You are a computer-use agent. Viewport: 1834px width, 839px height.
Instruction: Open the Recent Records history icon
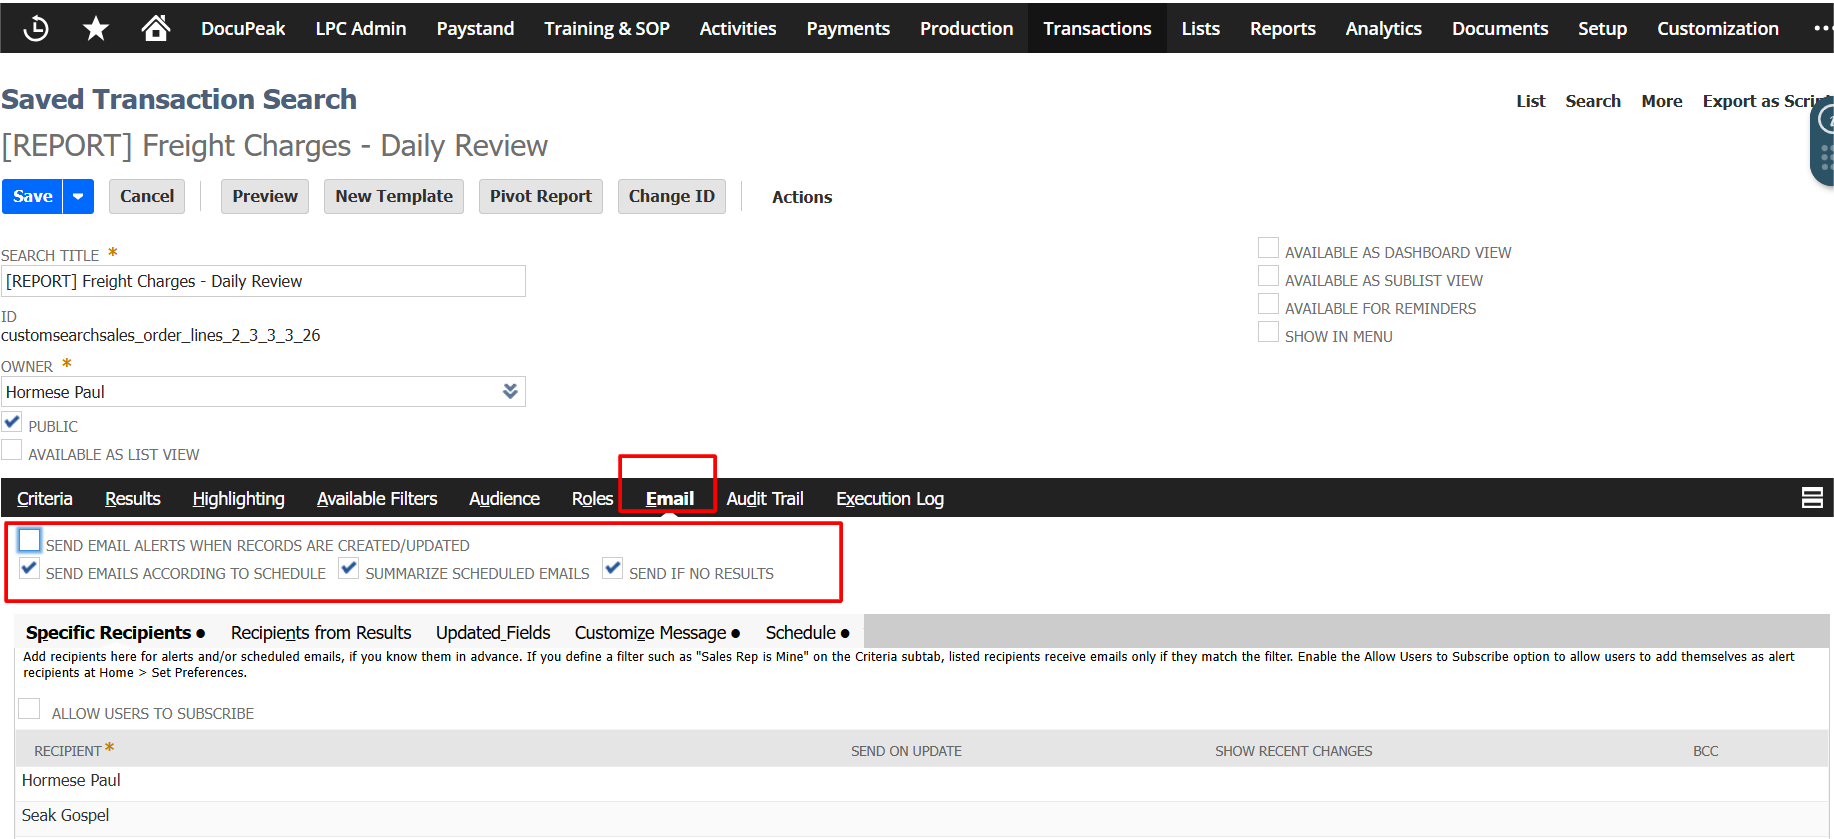click(36, 29)
